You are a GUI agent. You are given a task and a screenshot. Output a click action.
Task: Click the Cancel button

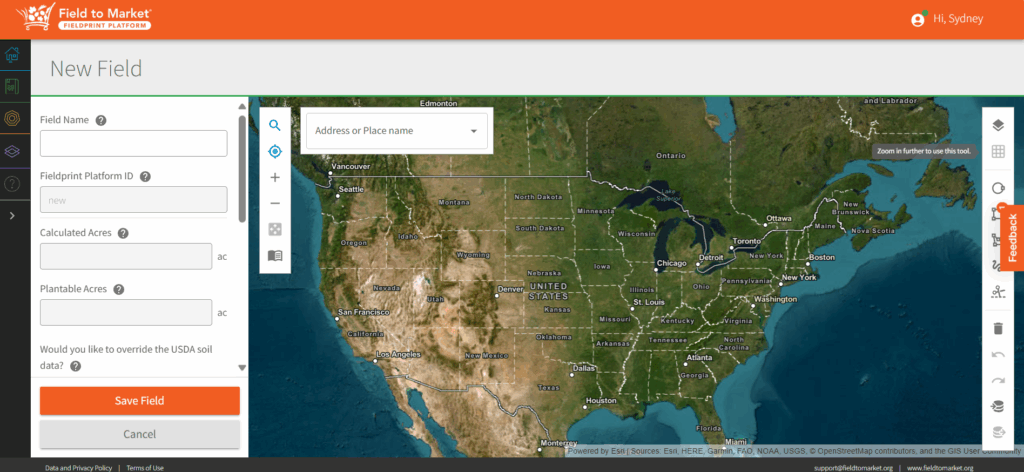coord(140,434)
